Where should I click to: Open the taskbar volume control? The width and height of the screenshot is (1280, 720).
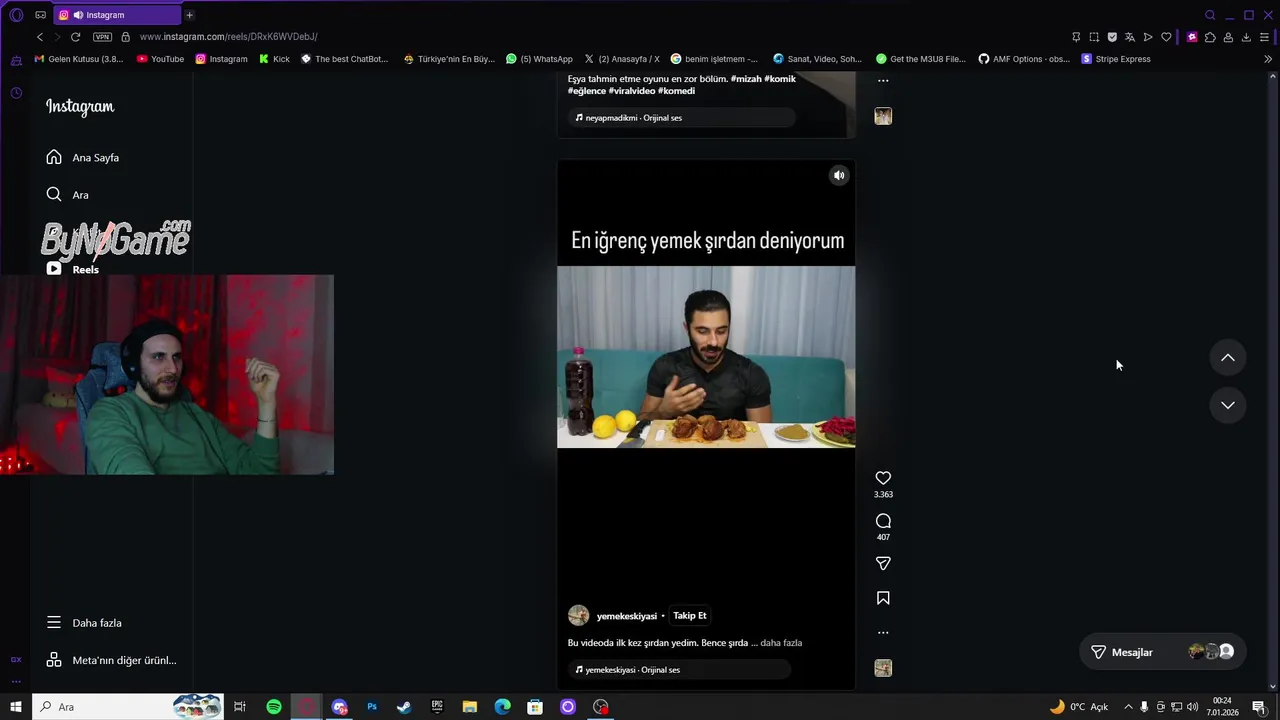[1193, 707]
